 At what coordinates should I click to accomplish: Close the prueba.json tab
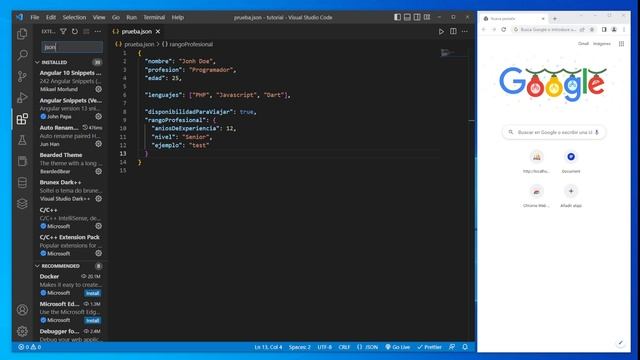click(158, 31)
